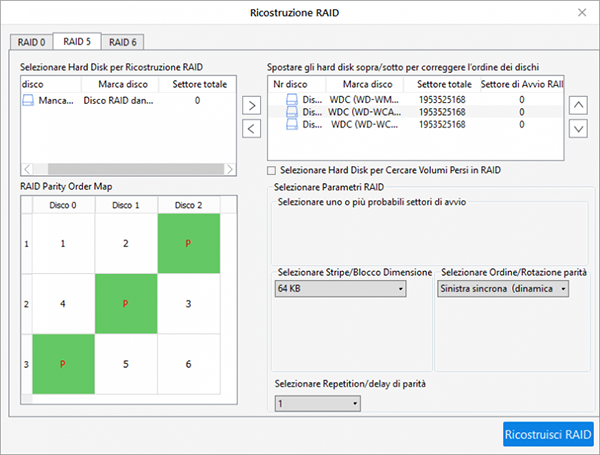The height and width of the screenshot is (455, 600).
Task: Move selected disk to the right list
Action: (251, 105)
